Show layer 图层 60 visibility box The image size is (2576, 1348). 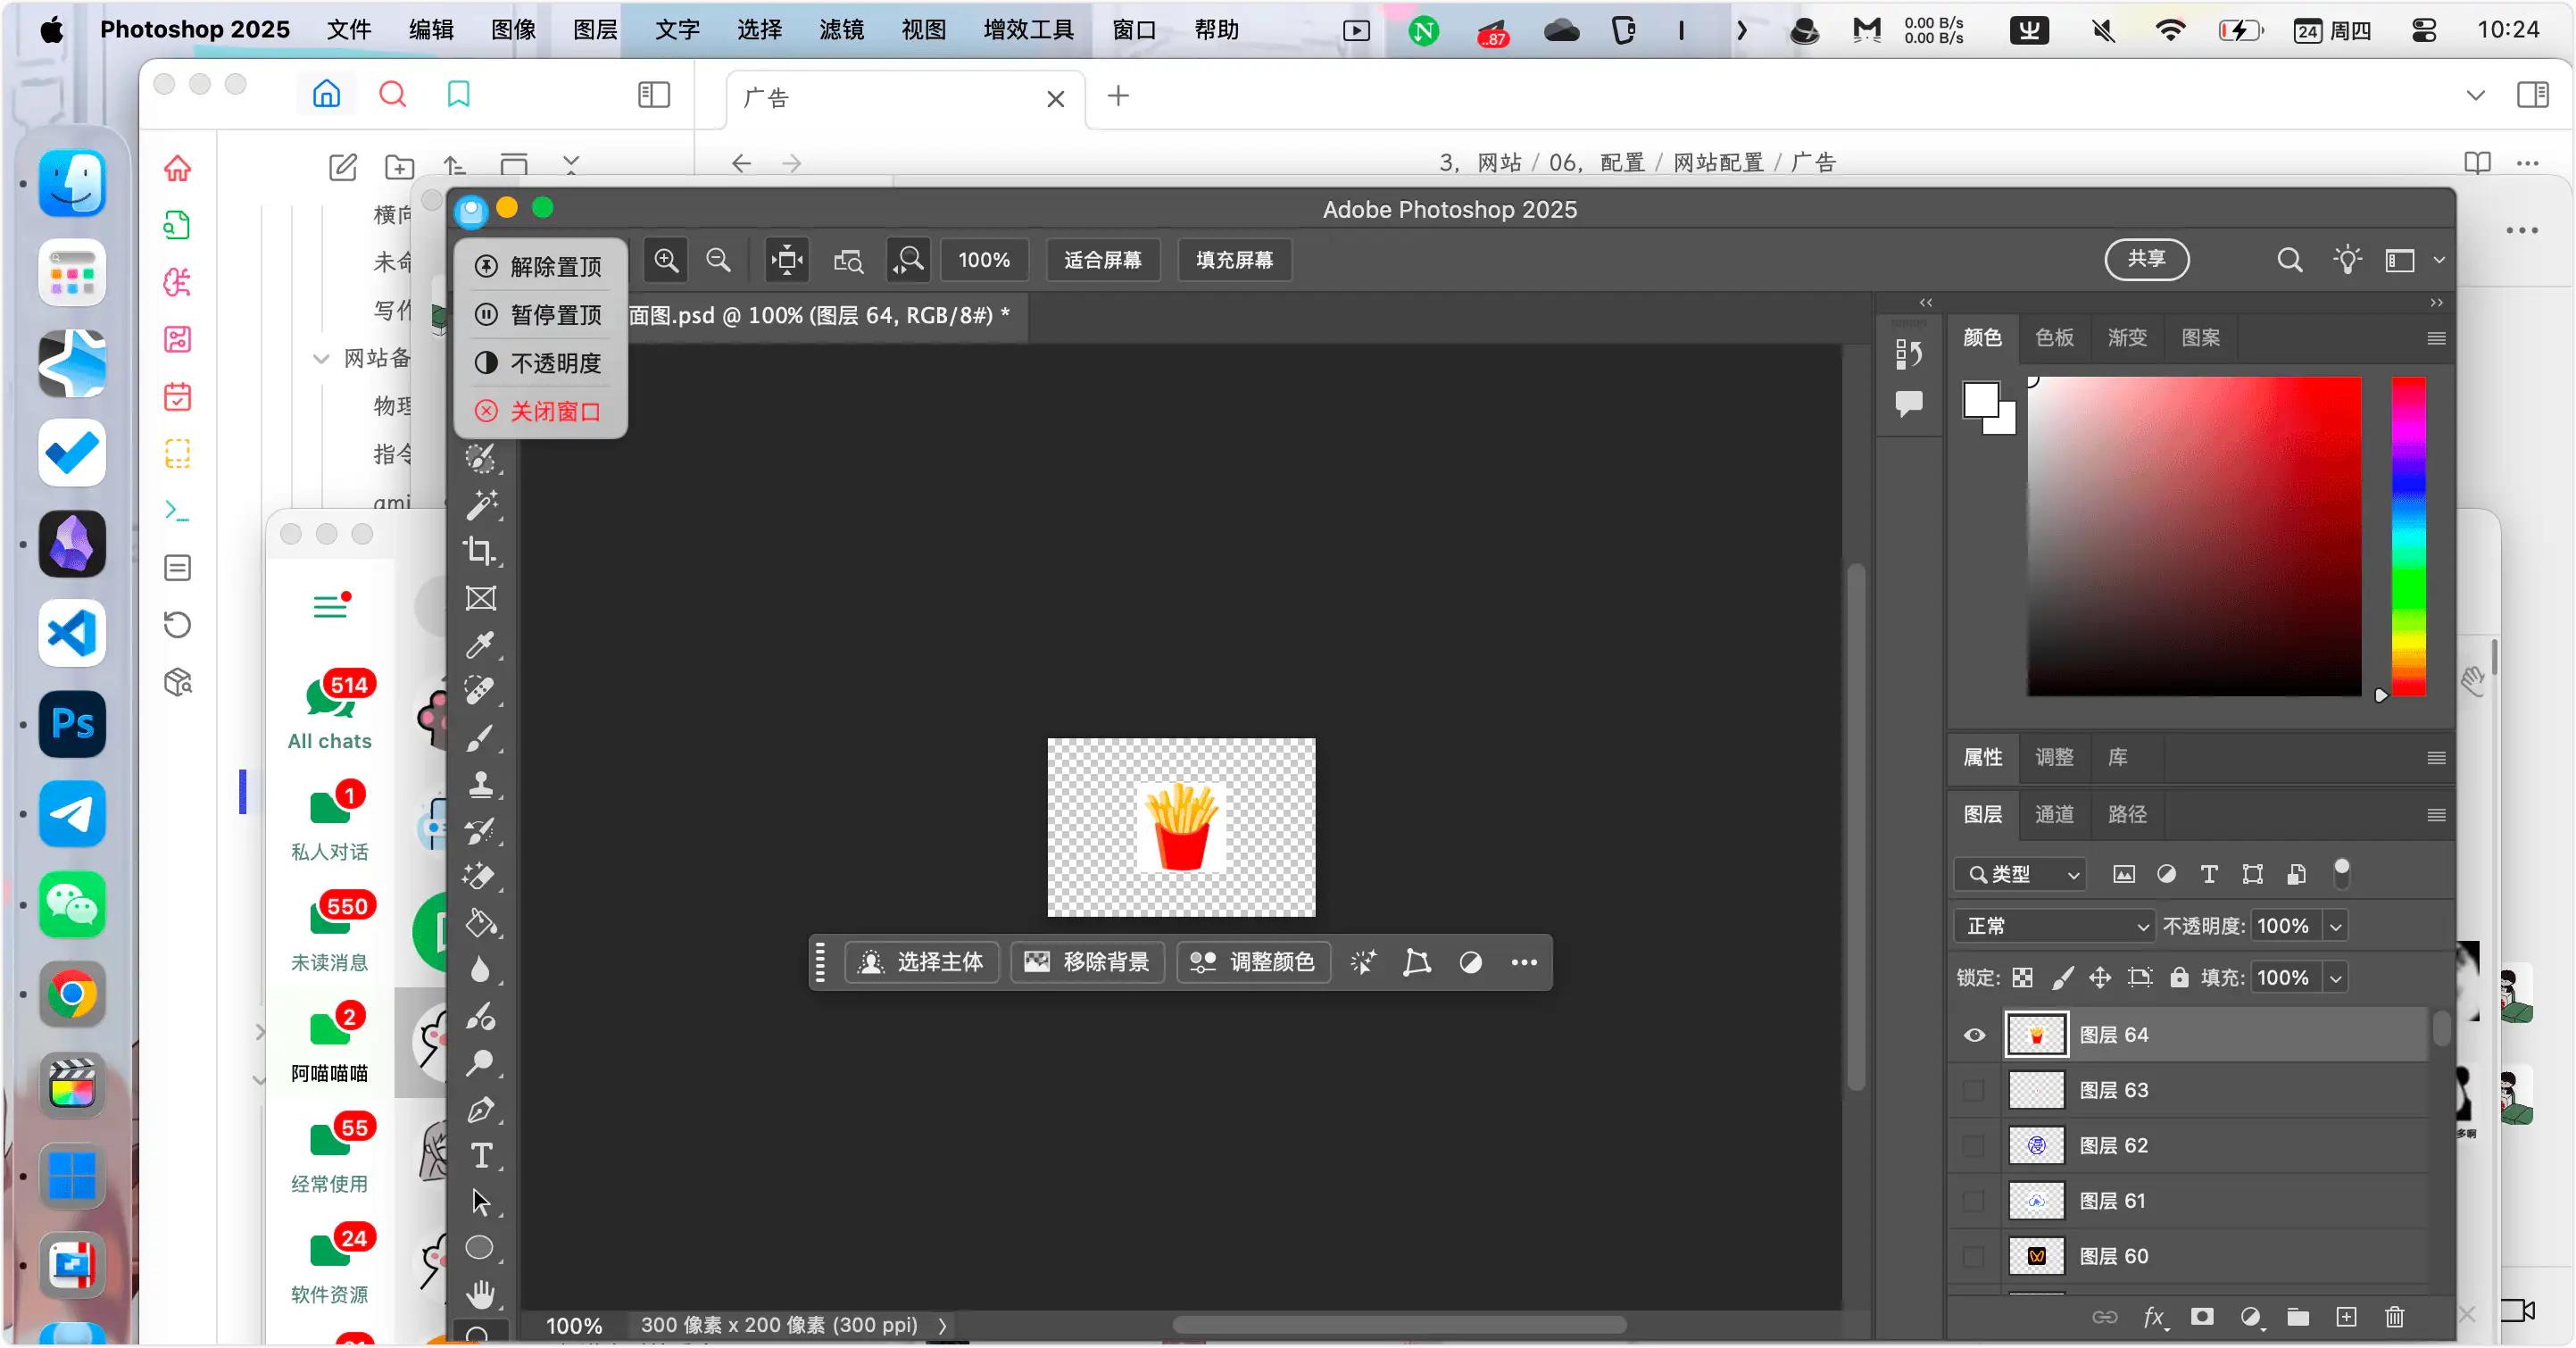[x=1974, y=1256]
